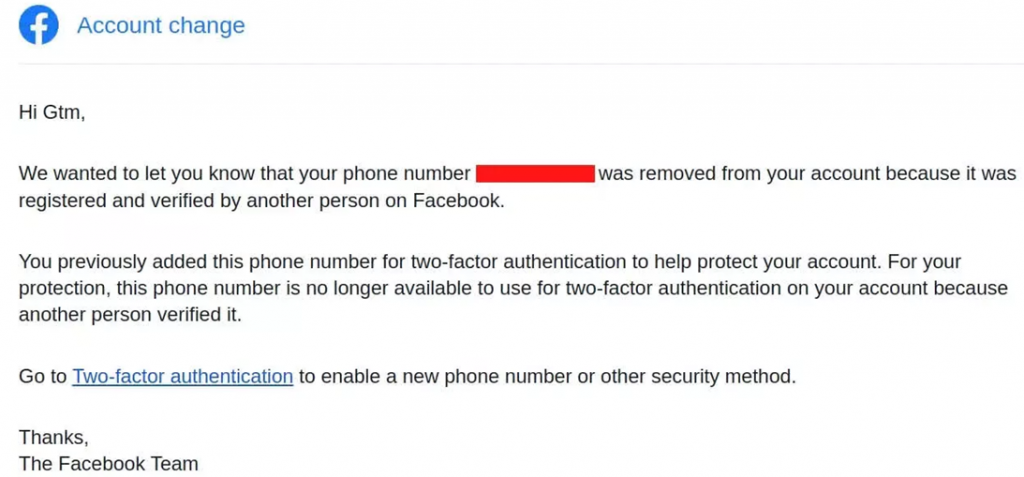Viewport: 1024px width, 477px height.
Task: Click the another person verified it sentence
Action: [x=130, y=315]
